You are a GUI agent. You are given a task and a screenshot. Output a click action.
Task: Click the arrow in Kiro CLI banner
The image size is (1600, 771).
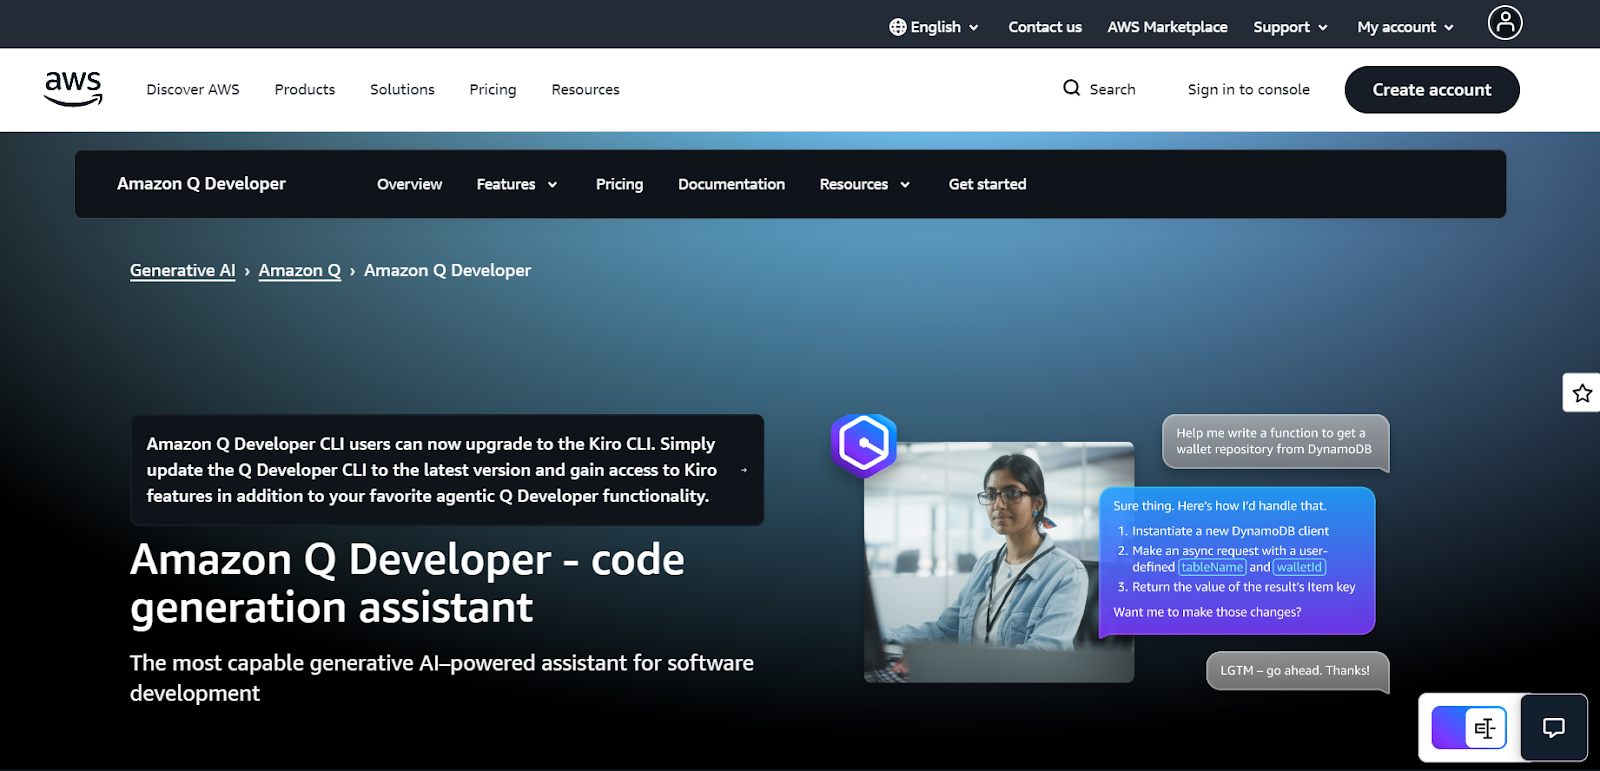pos(744,470)
